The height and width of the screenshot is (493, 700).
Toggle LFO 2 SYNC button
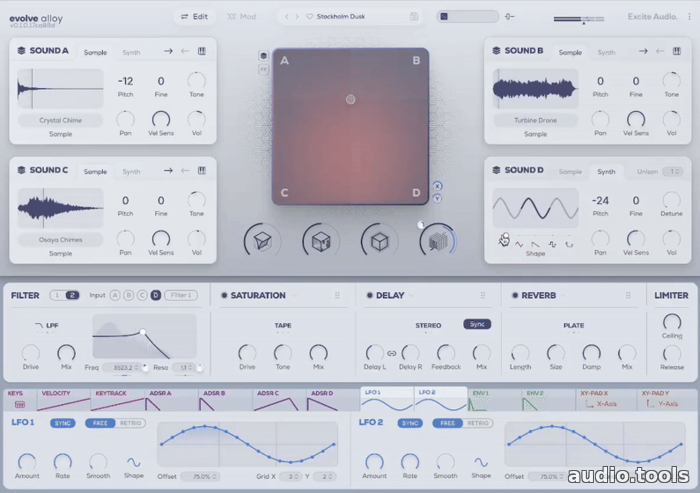tap(410, 423)
